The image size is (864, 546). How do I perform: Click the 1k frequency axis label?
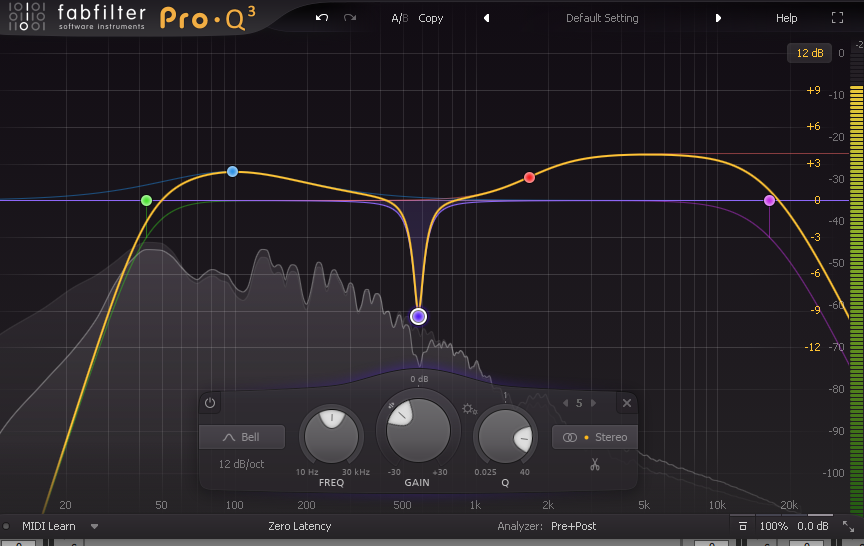click(x=475, y=505)
